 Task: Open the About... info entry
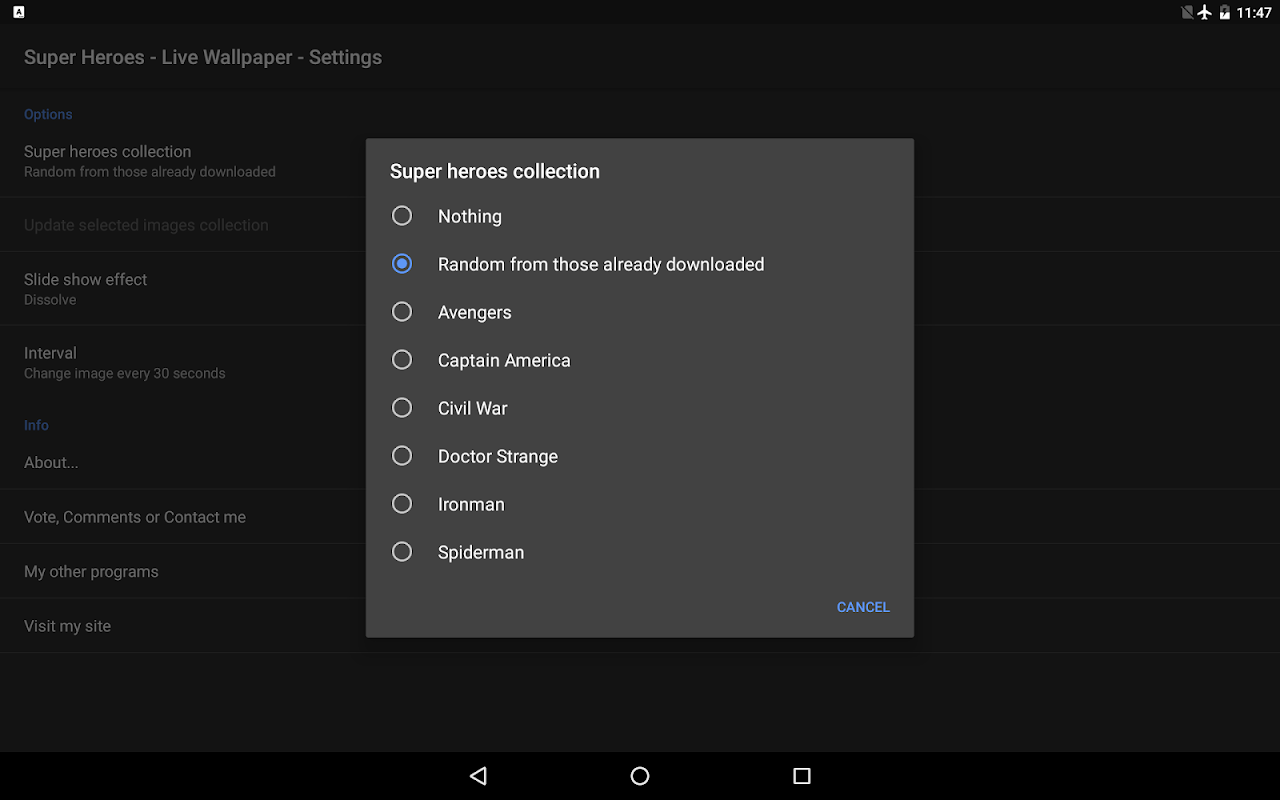[51, 463]
